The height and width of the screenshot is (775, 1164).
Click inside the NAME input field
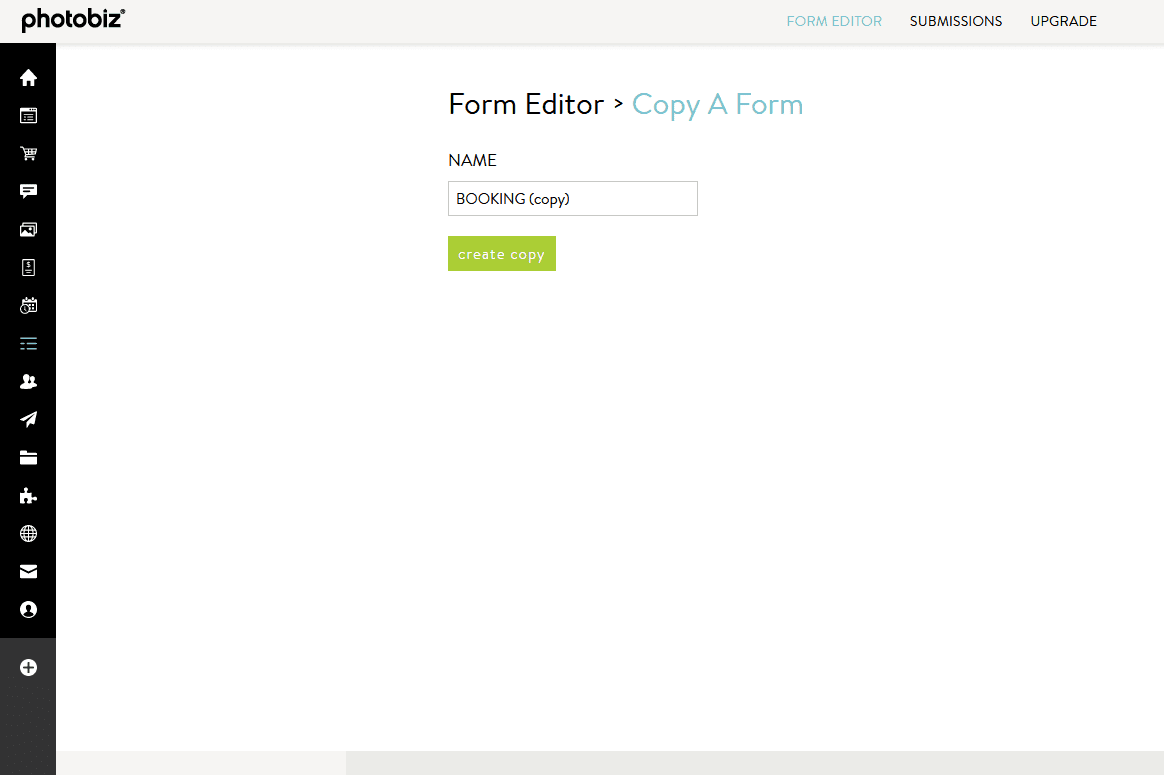tap(572, 198)
